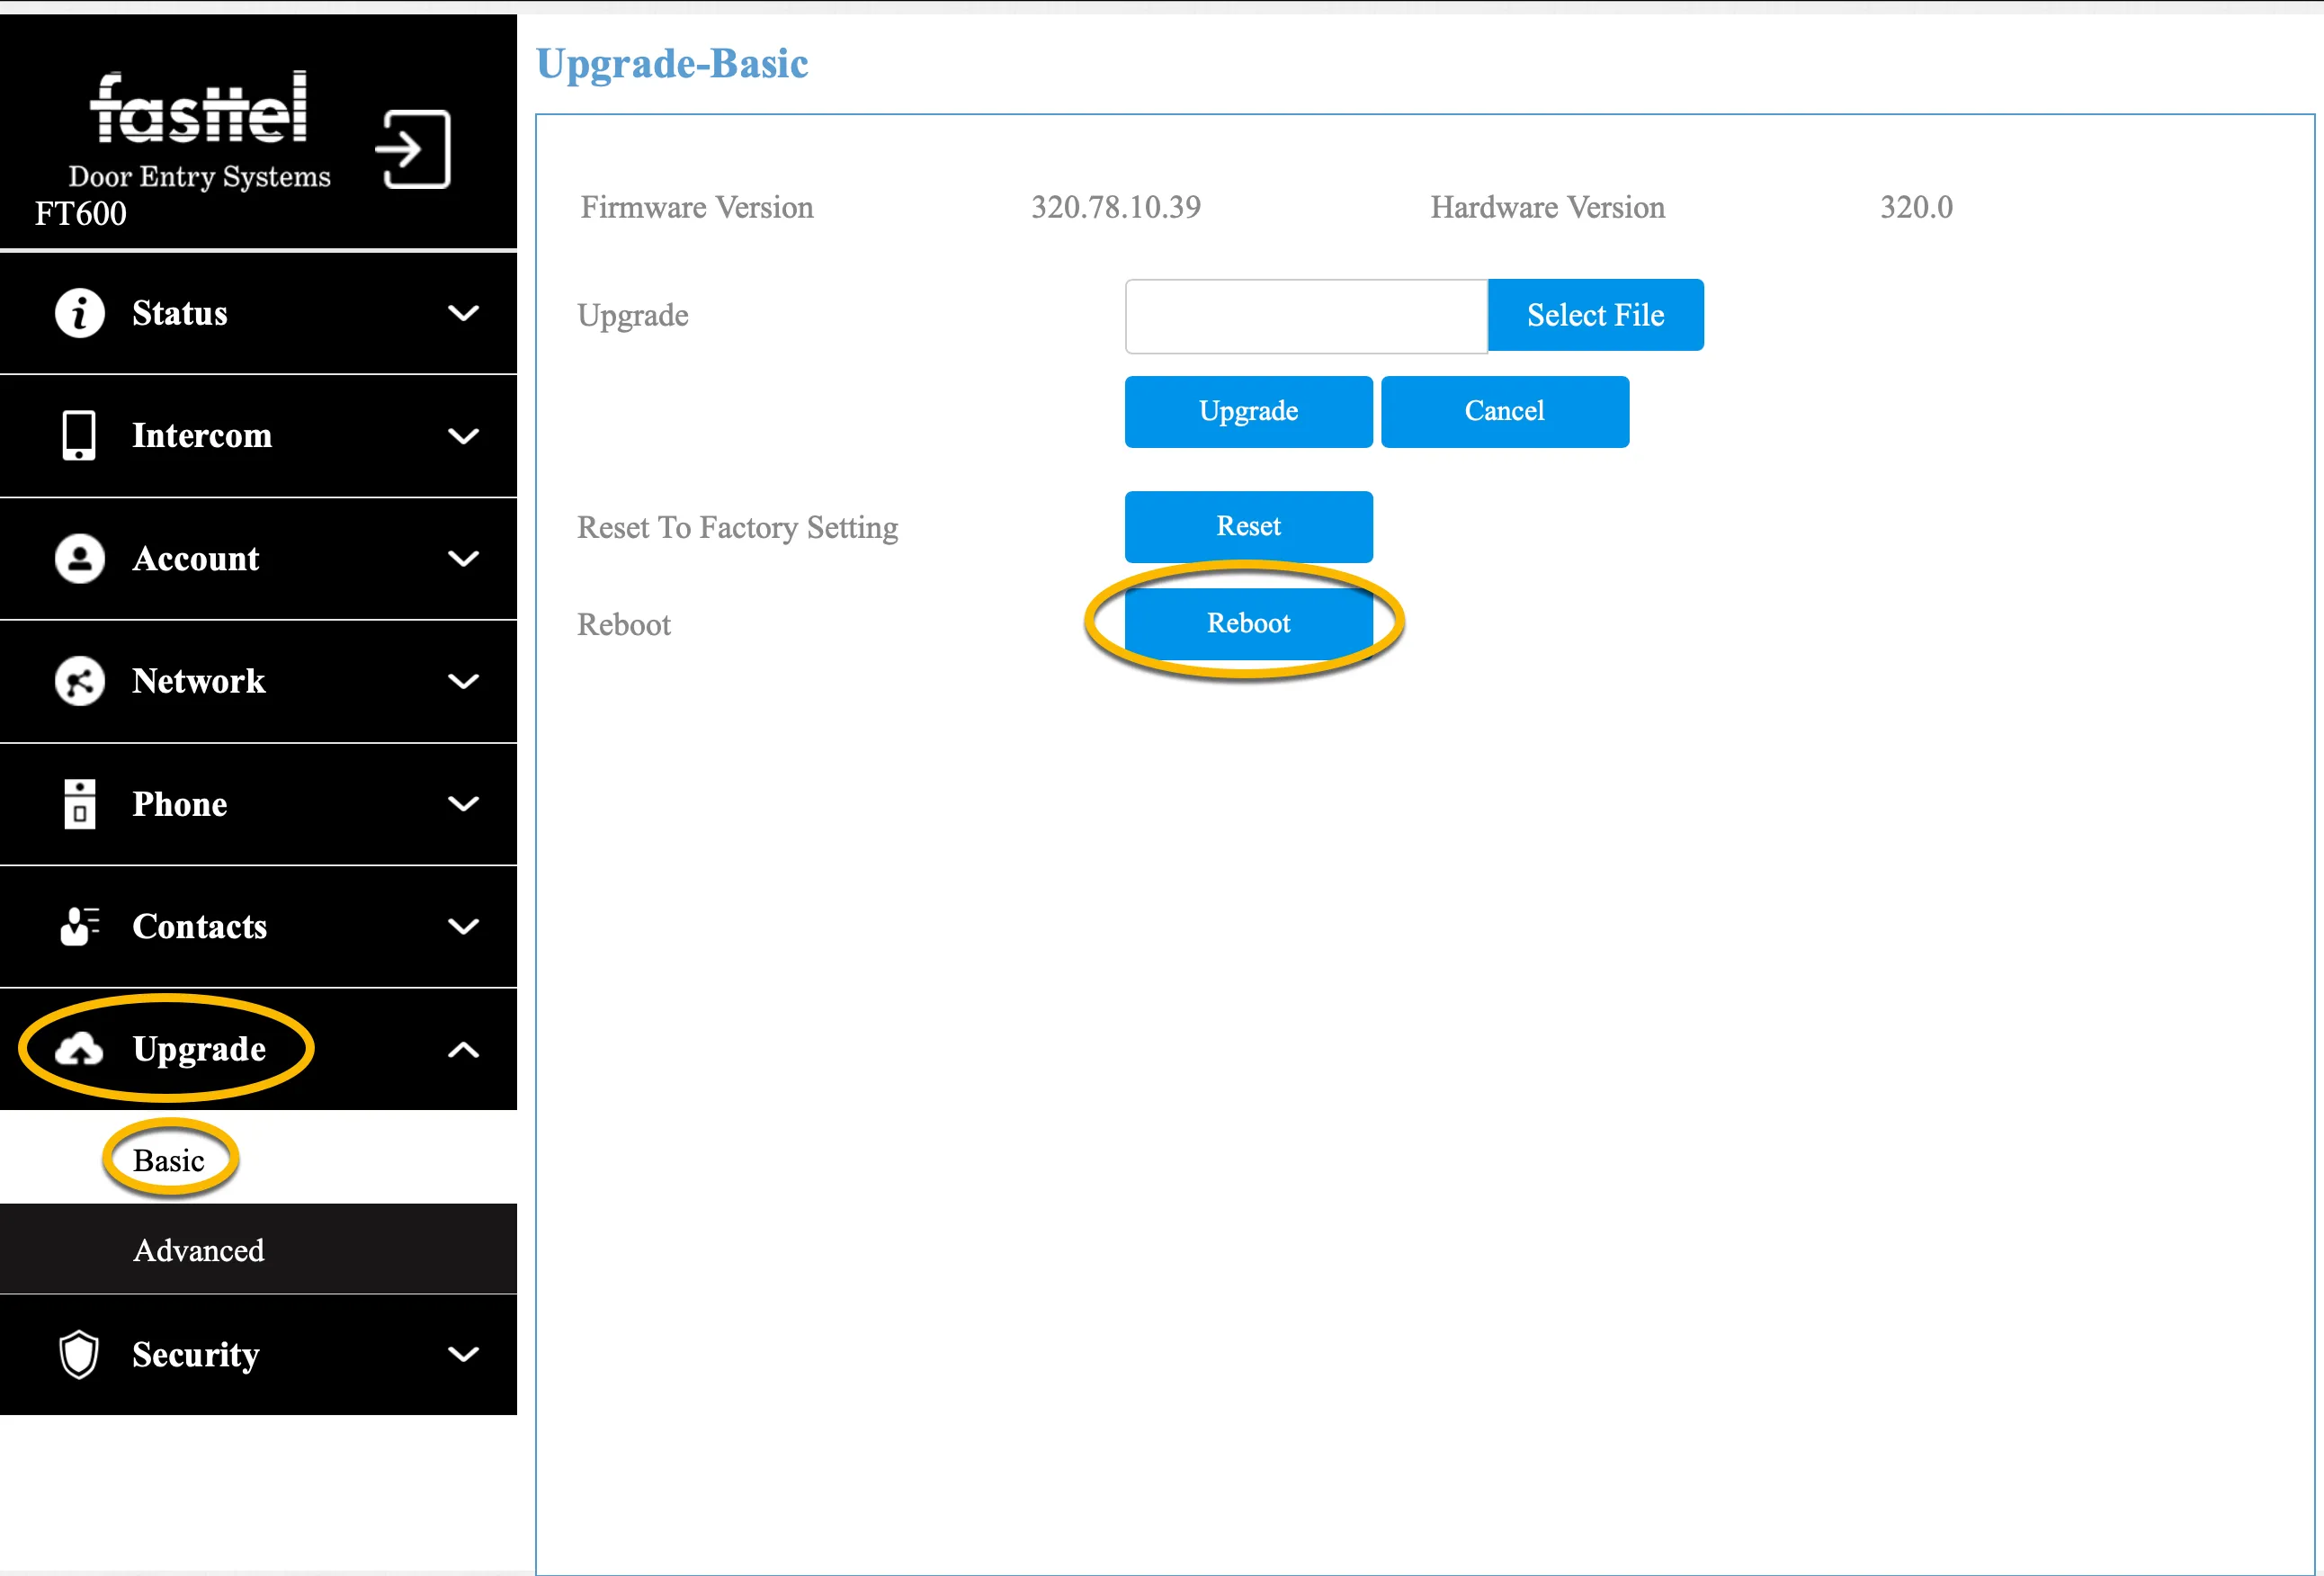Click the Phone door-unit icon
Viewport: 2324px width, 1576px height.
pyautogui.click(x=79, y=804)
